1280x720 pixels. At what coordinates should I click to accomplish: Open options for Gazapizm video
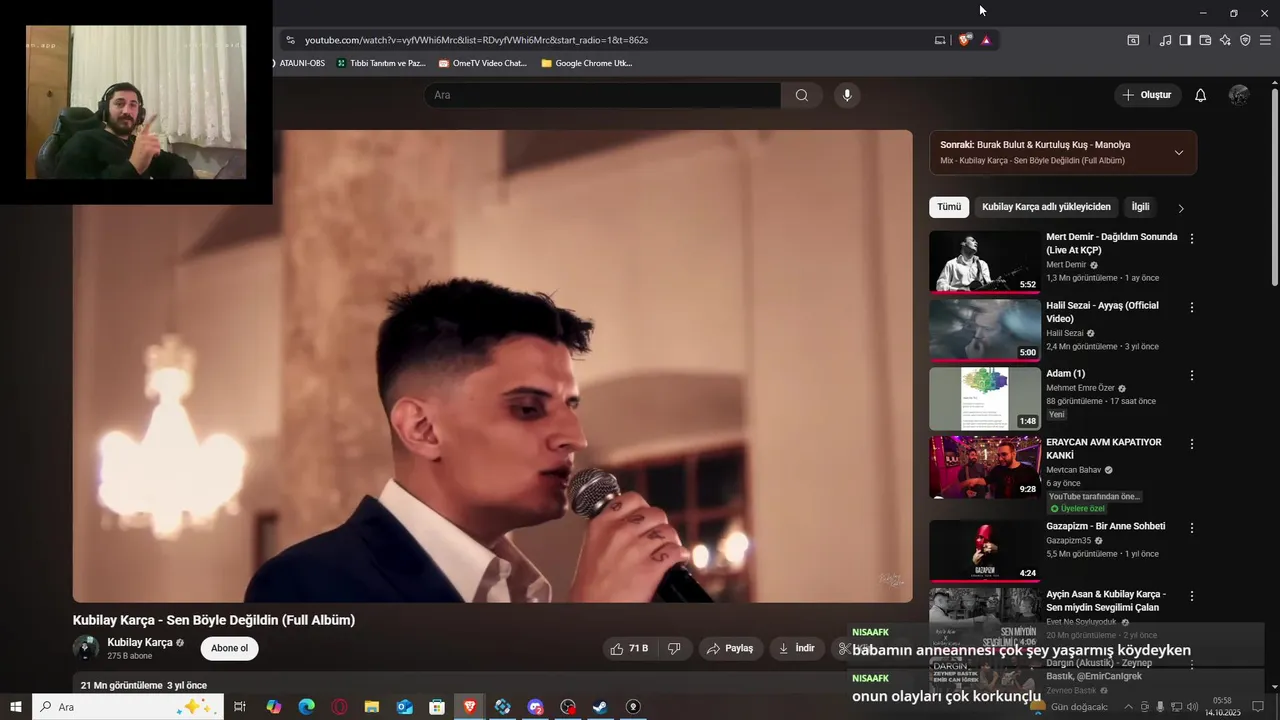point(1191,527)
